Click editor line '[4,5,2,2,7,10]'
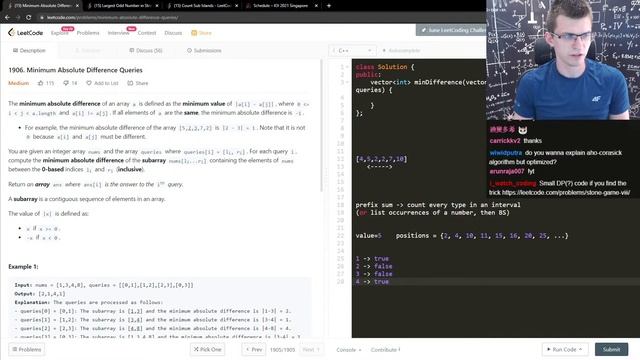Viewport: 640px width, 360px height. click(381, 159)
